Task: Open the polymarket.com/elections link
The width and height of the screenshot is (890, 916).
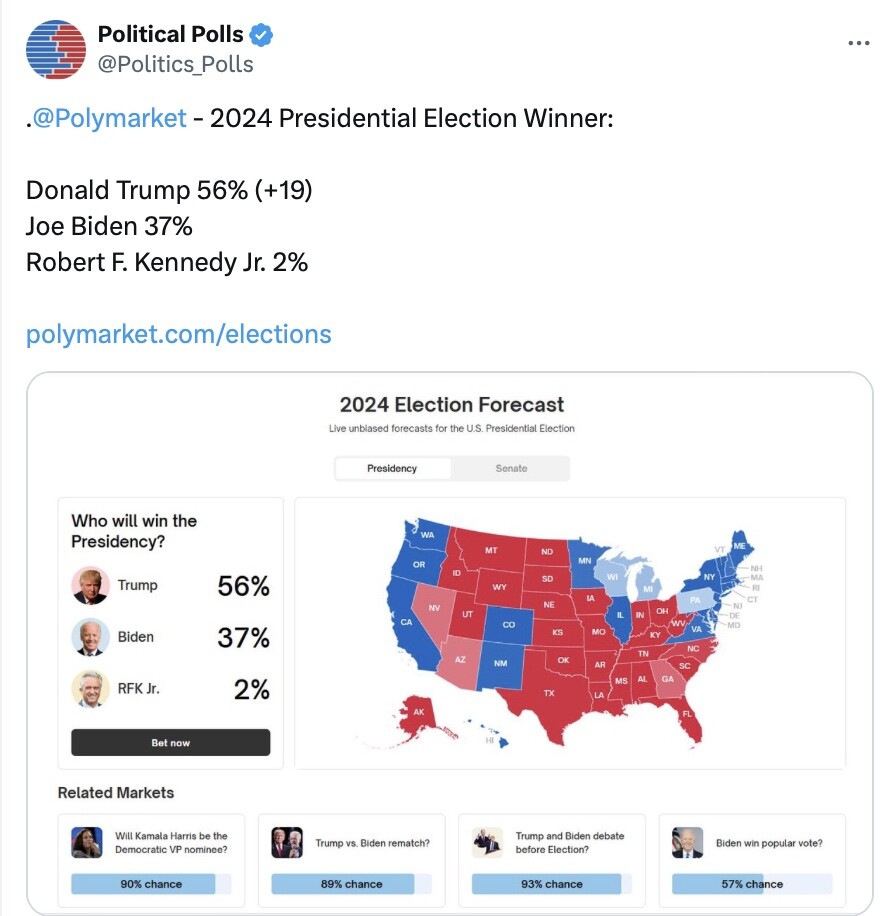Action: 179,334
